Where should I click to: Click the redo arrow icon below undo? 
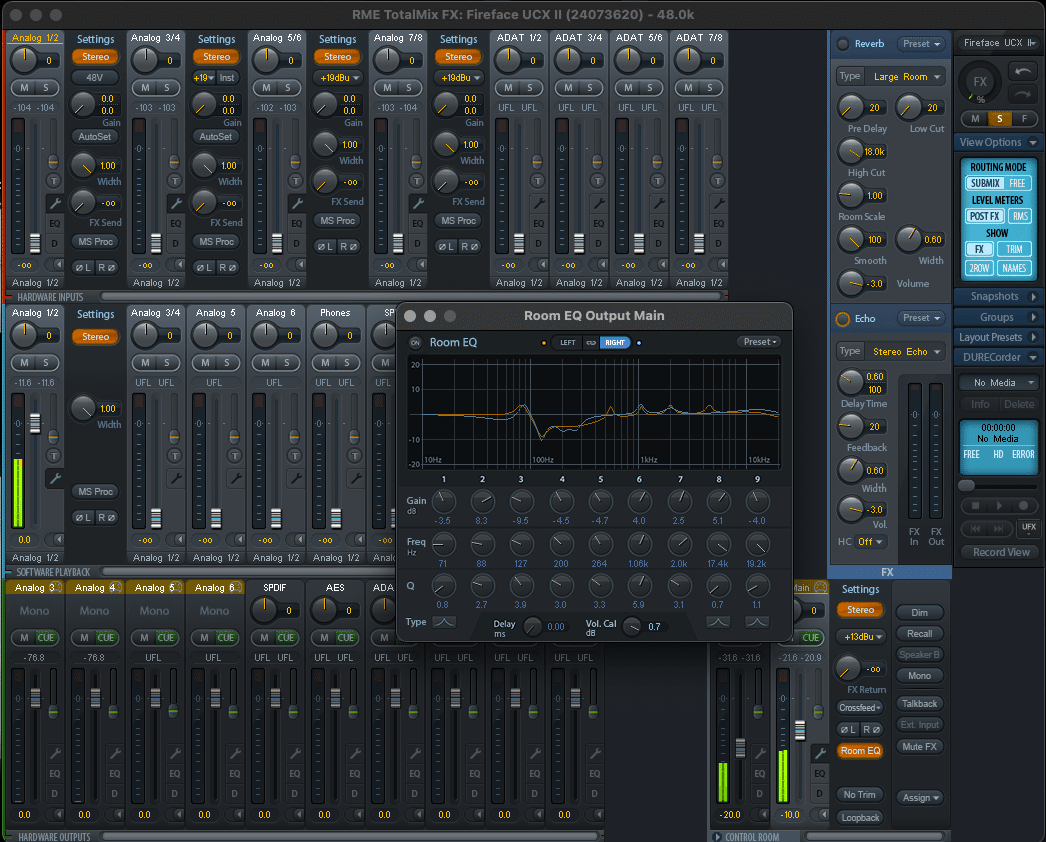click(1022, 94)
